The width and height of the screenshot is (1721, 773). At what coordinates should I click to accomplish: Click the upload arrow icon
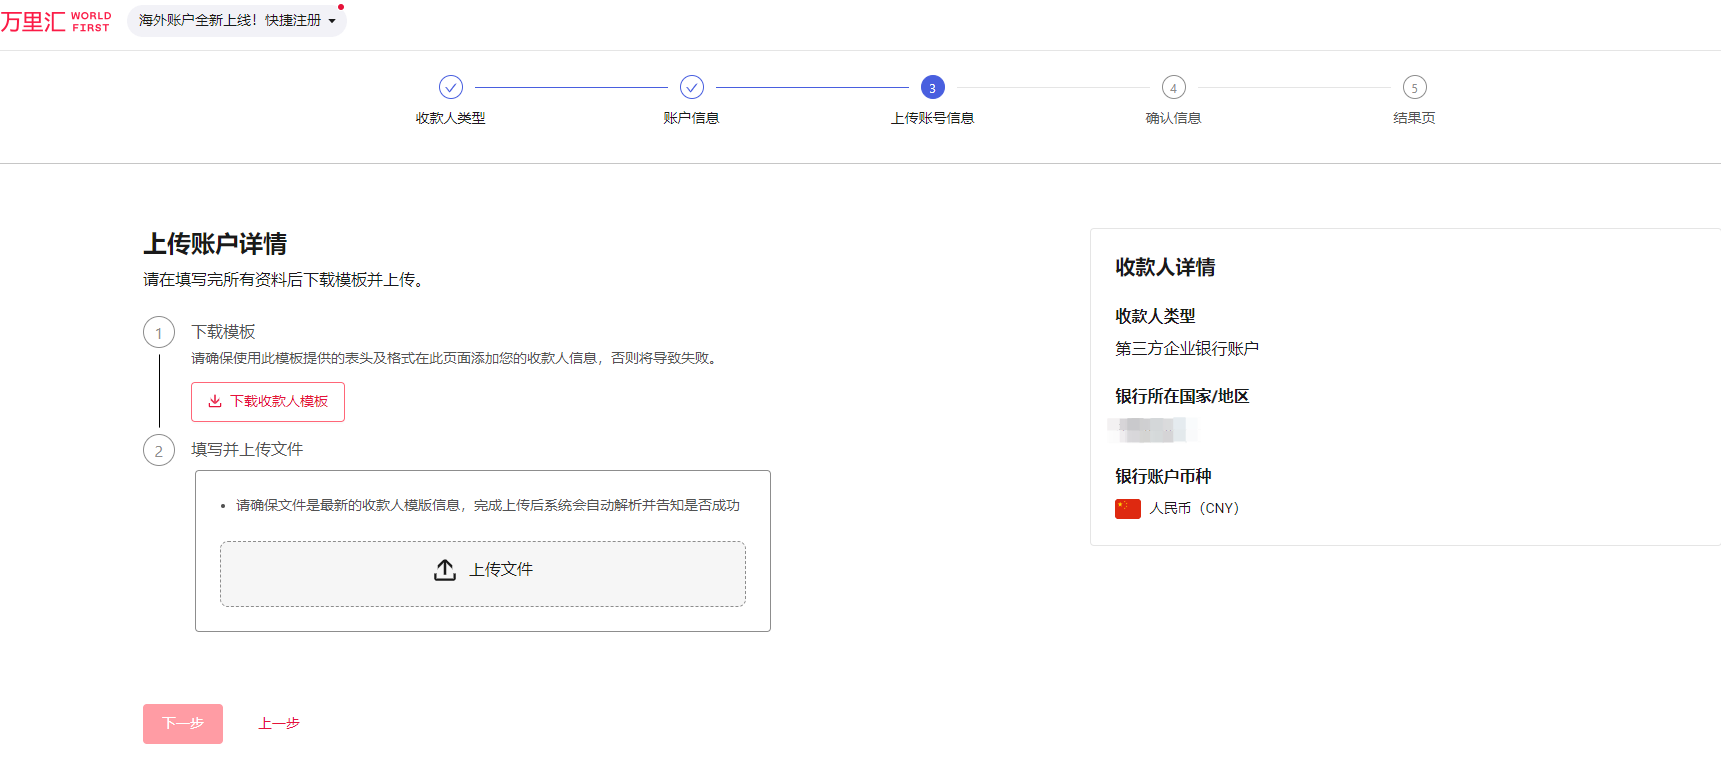(x=445, y=570)
